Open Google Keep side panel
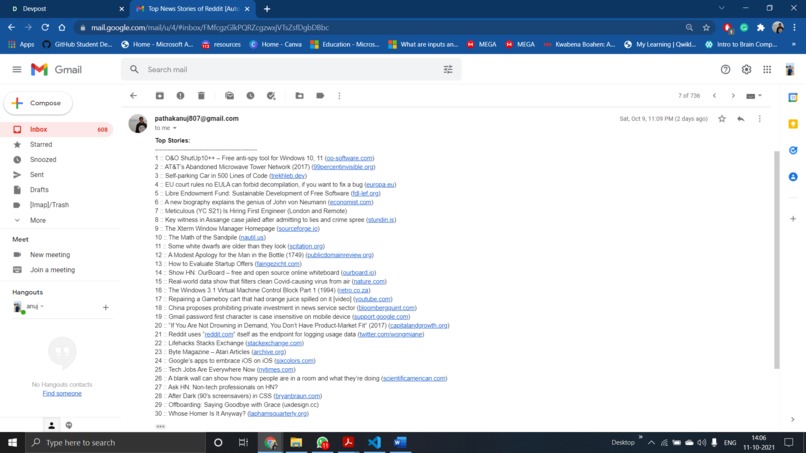806x453 pixels. click(793, 124)
